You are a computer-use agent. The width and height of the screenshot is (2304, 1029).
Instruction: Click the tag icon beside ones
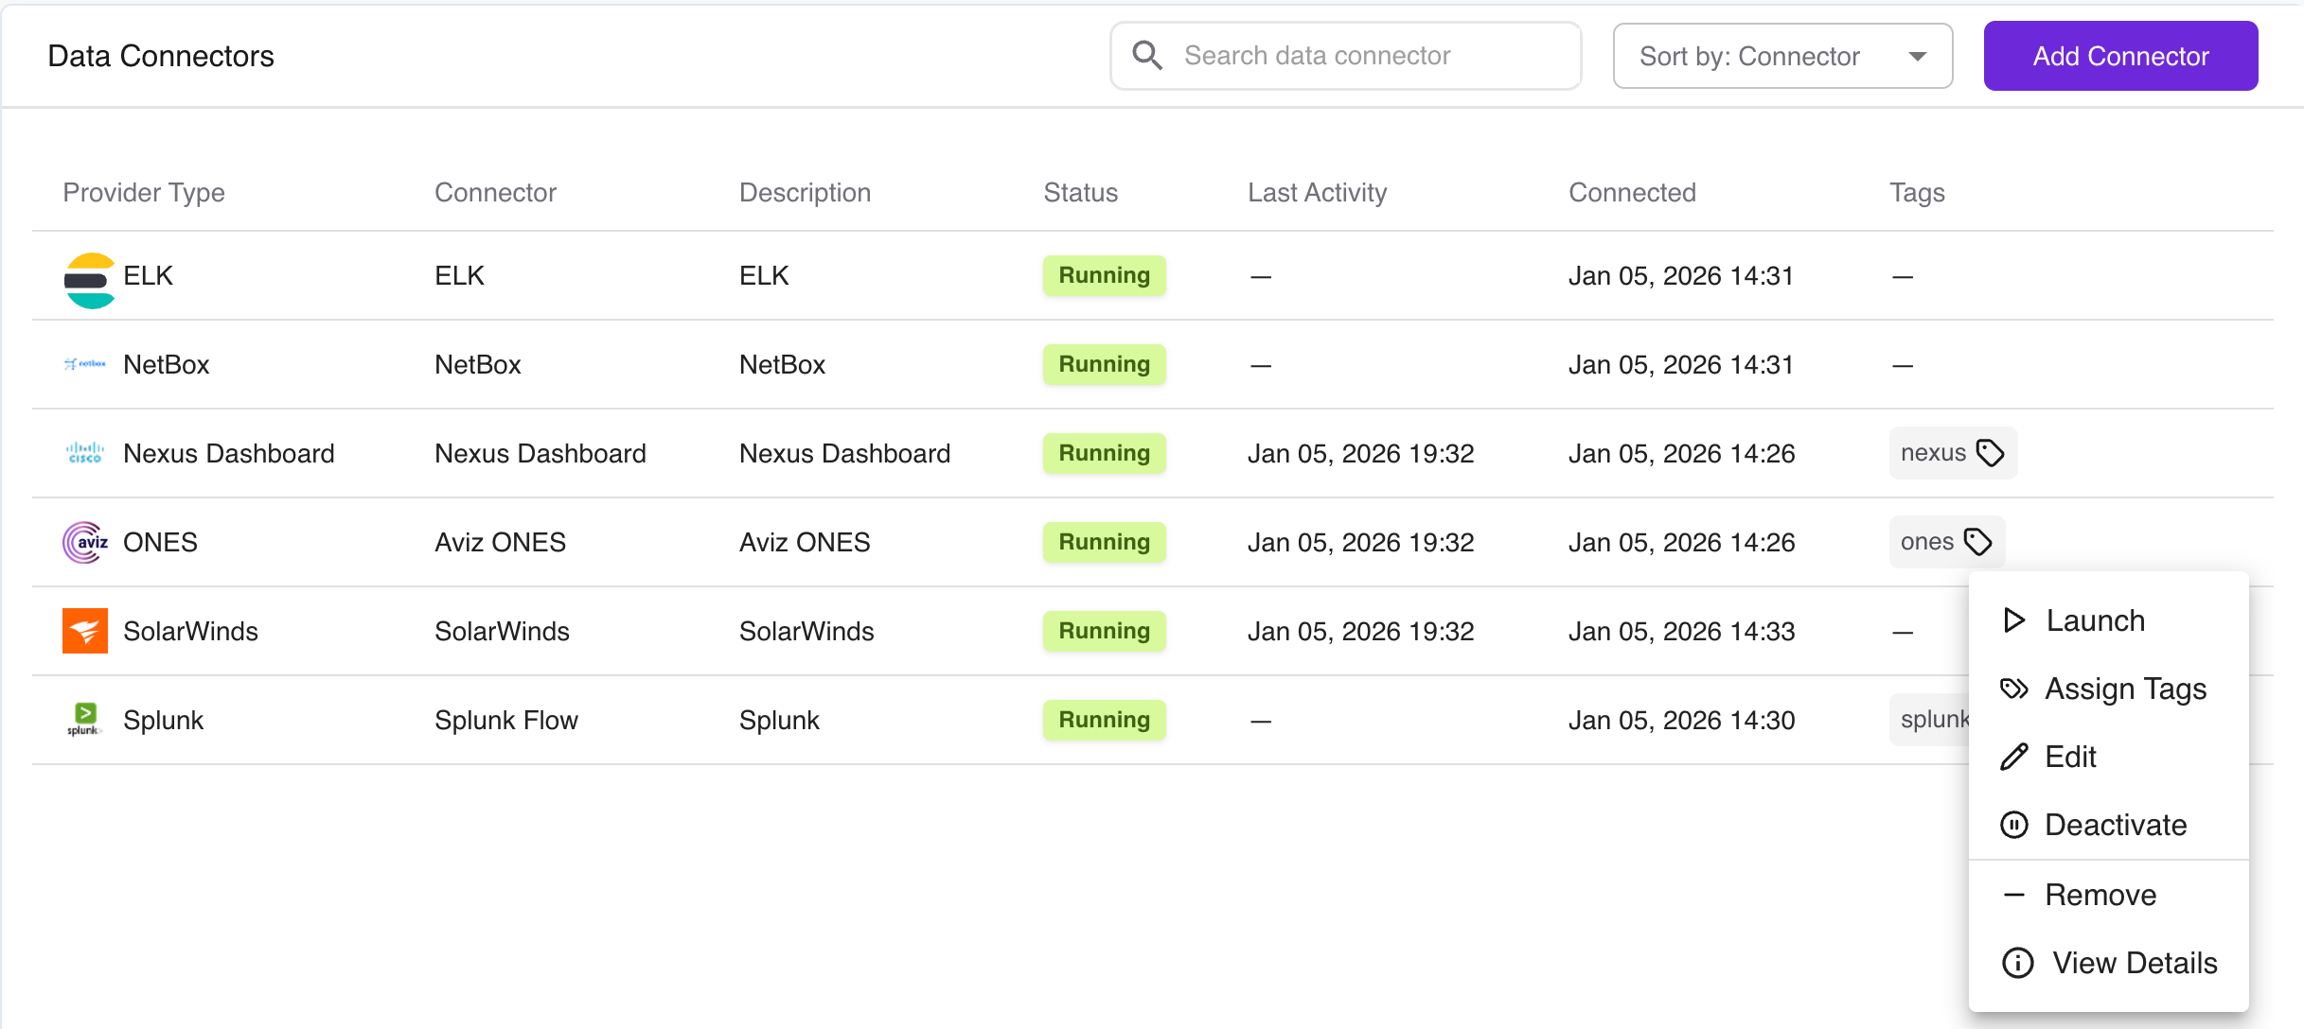(x=1978, y=542)
